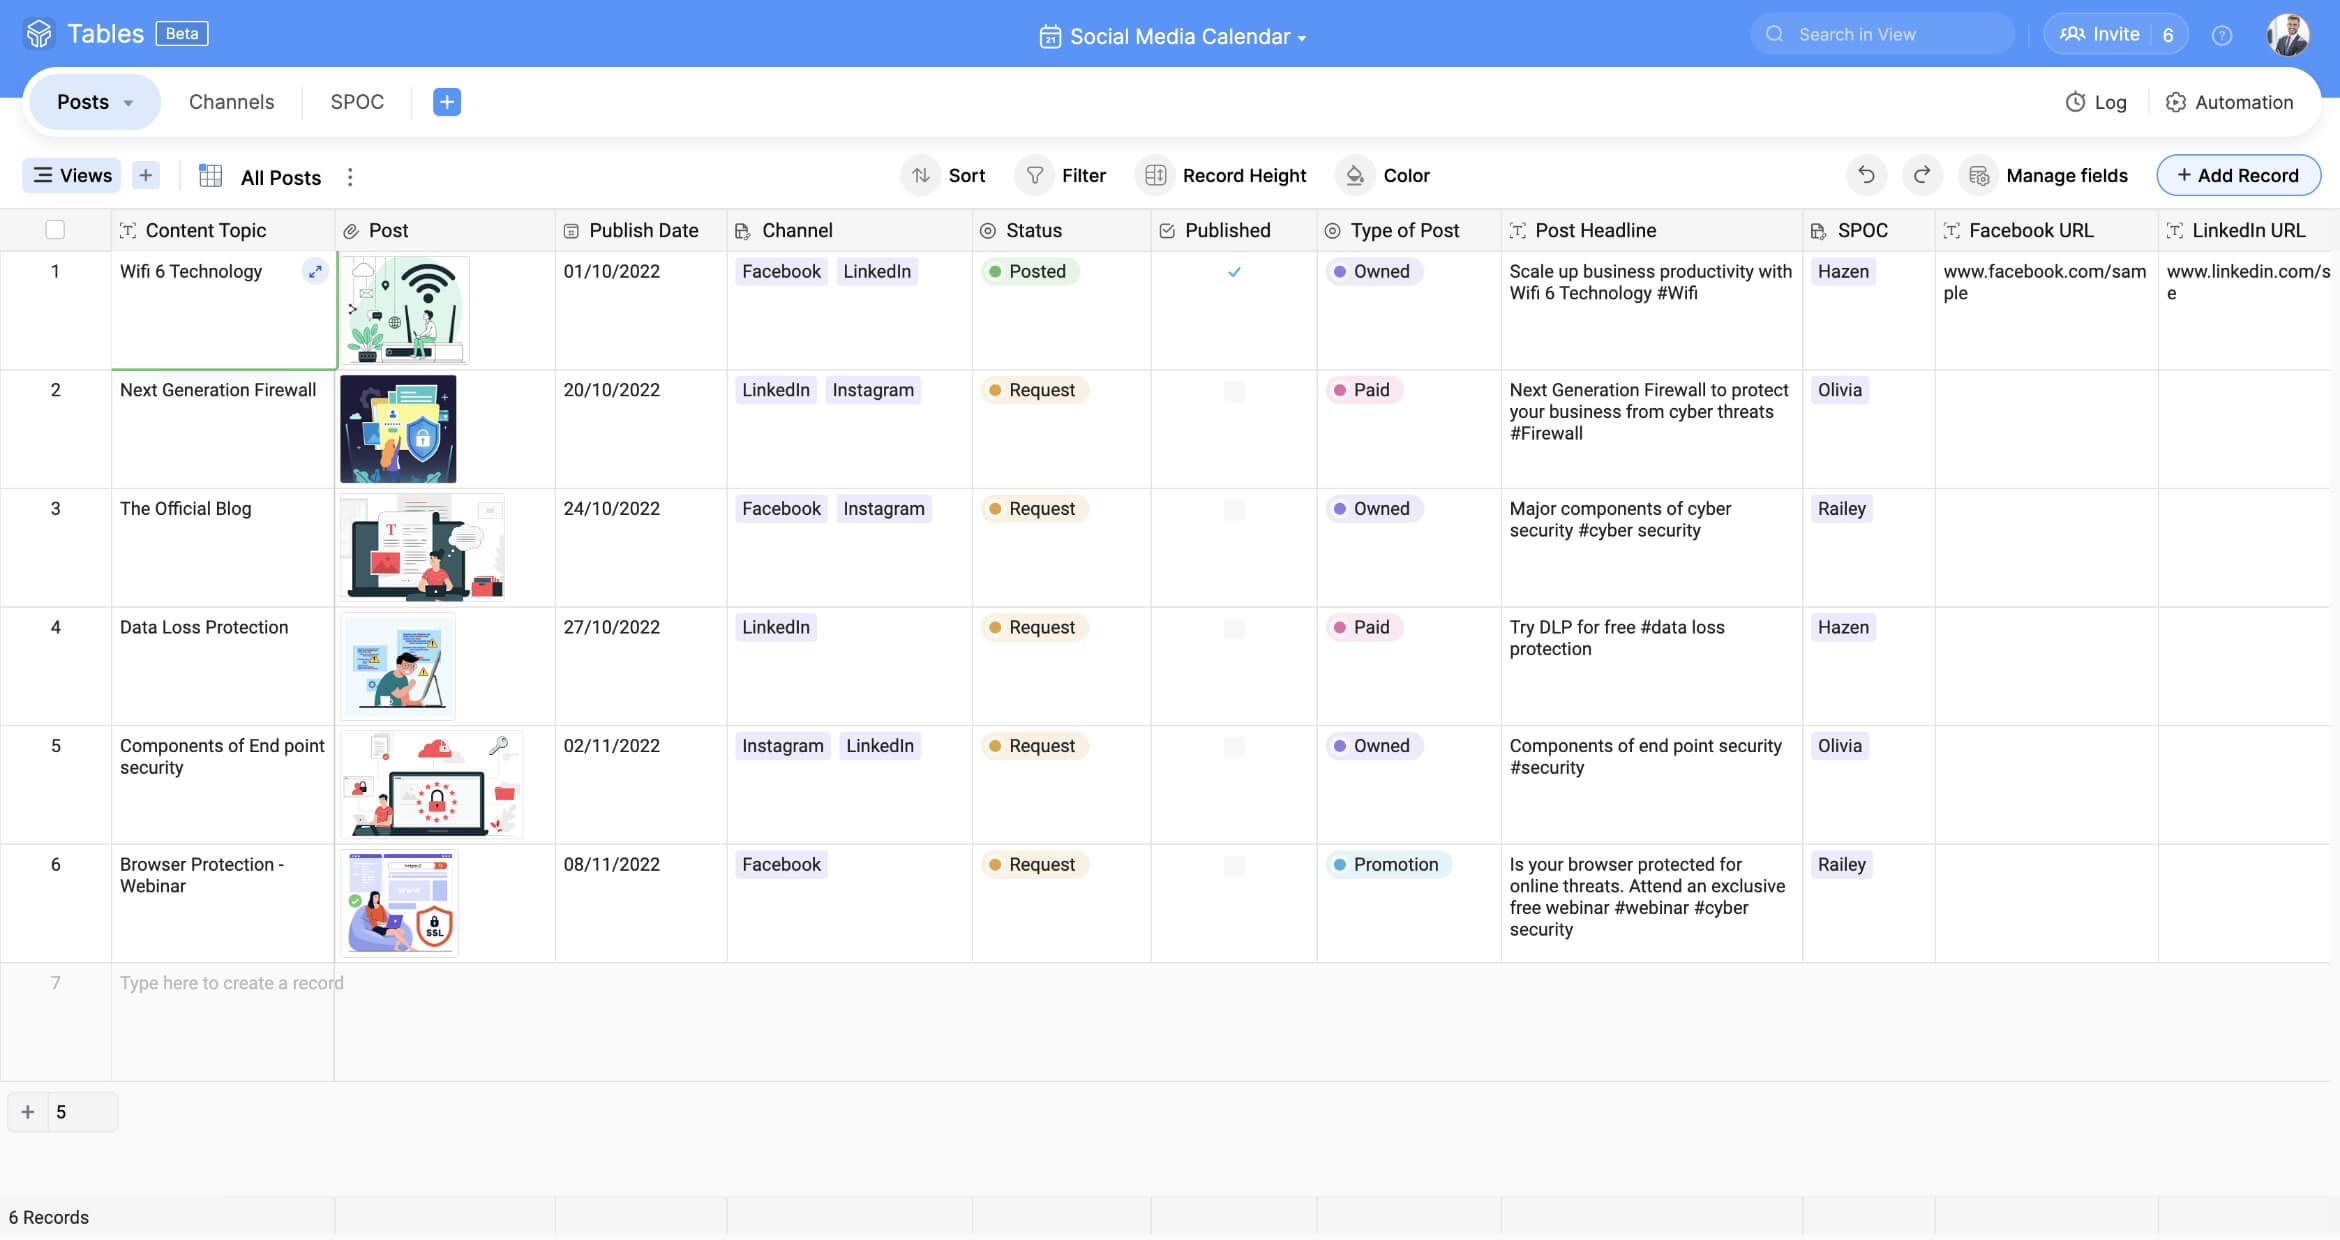The height and width of the screenshot is (1240, 2340).
Task: Open the Log history panel
Action: [2096, 102]
